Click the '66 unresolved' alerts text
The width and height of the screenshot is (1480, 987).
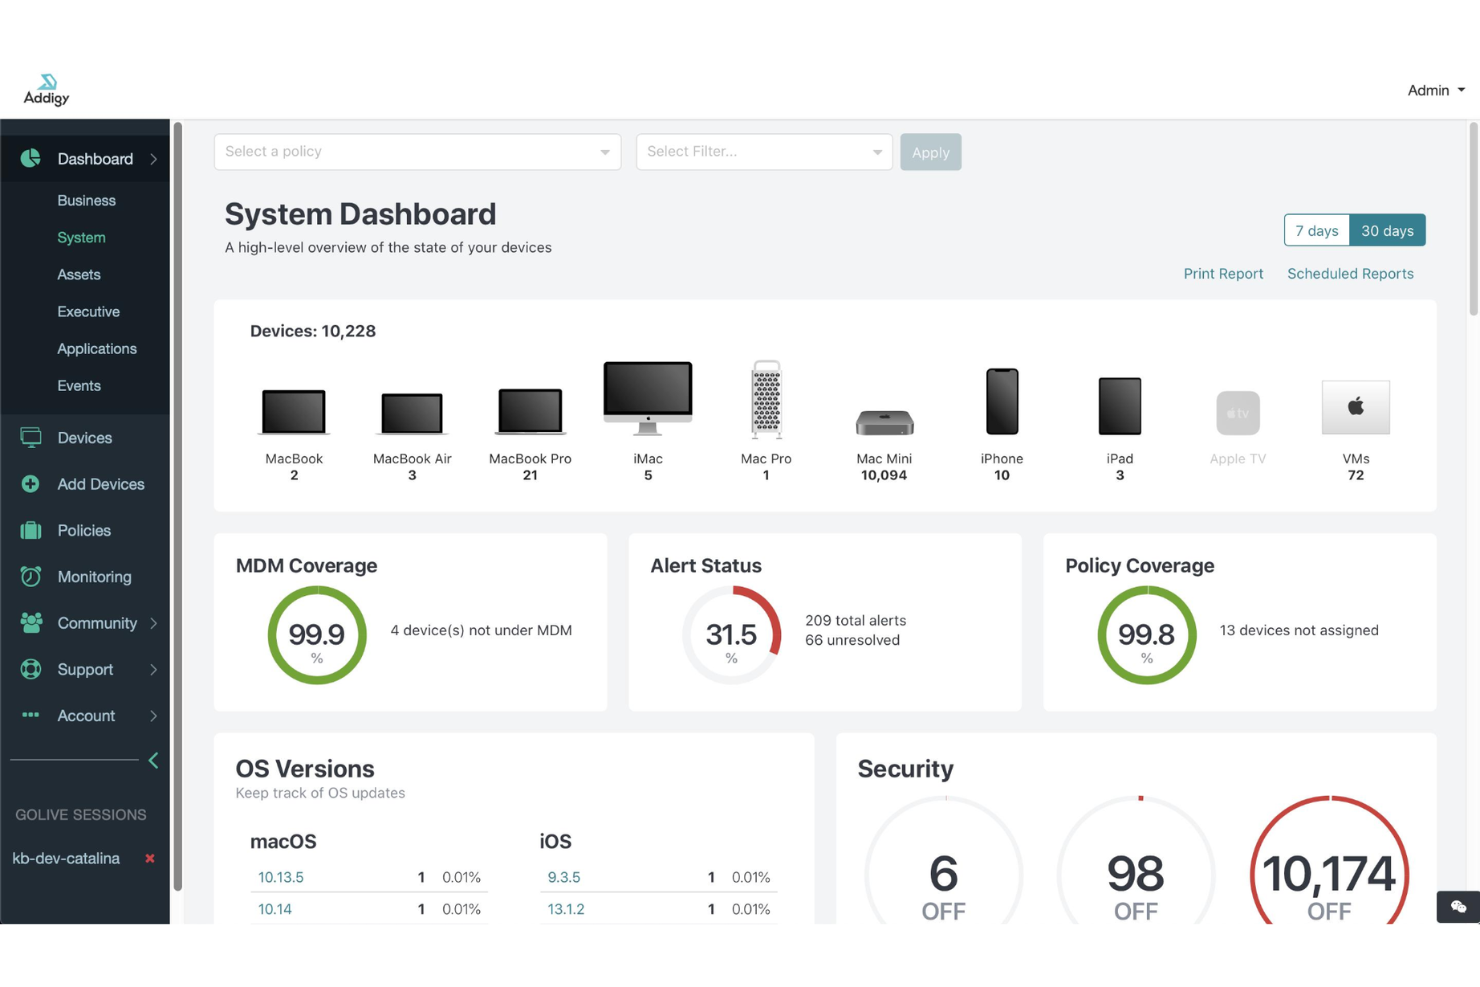tap(853, 640)
